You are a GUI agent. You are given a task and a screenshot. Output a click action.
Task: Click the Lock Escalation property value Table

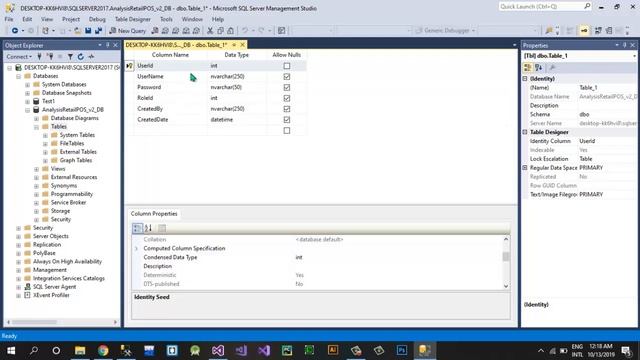[586, 159]
